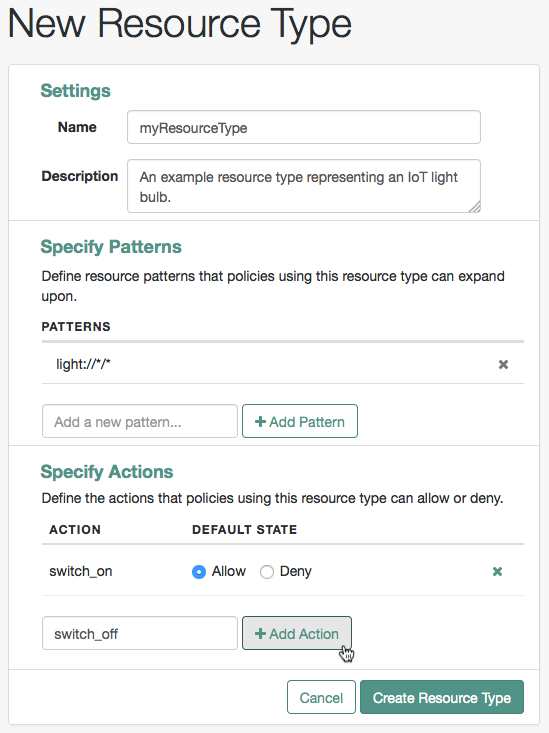549x733 pixels.
Task: Click the PATTERNS column header
Action: tap(76, 326)
